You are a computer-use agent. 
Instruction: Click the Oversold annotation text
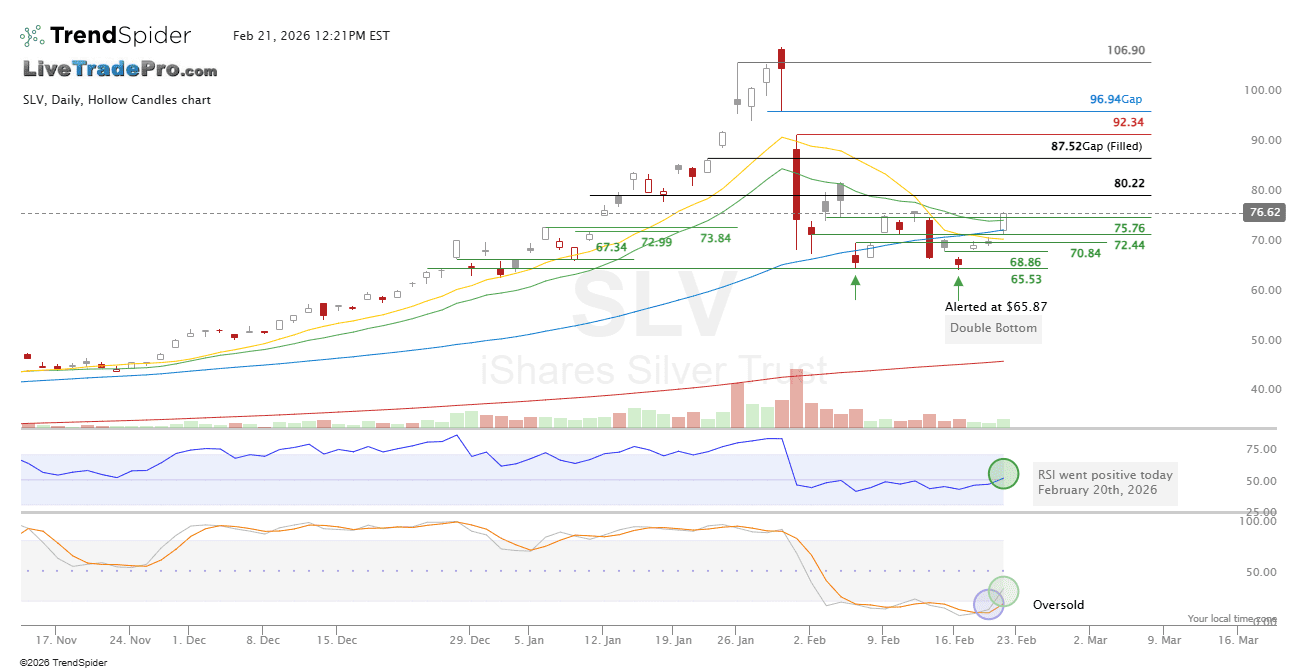tap(1058, 605)
